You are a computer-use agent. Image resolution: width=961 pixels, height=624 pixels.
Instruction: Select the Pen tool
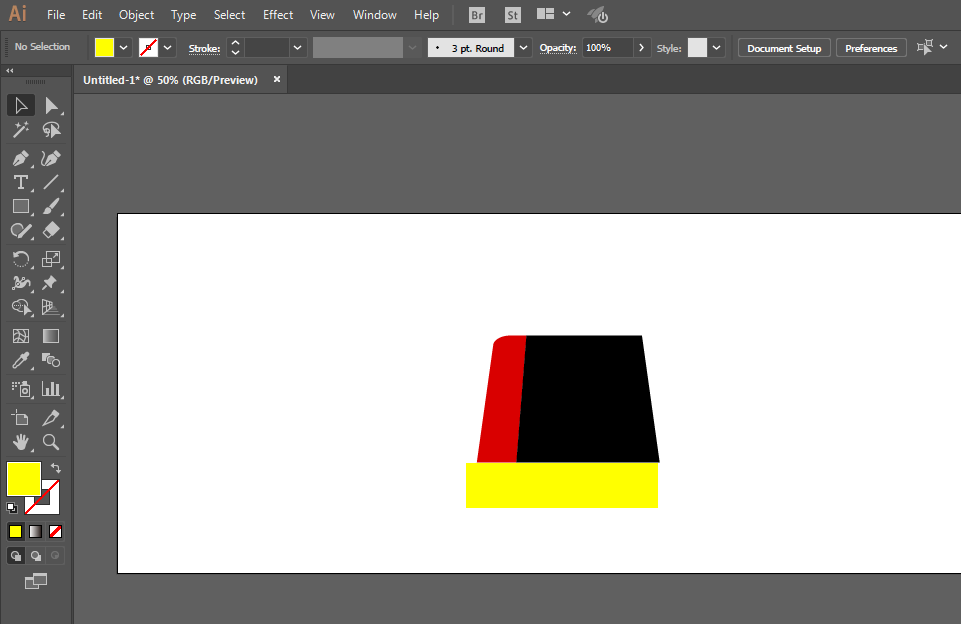[21, 158]
